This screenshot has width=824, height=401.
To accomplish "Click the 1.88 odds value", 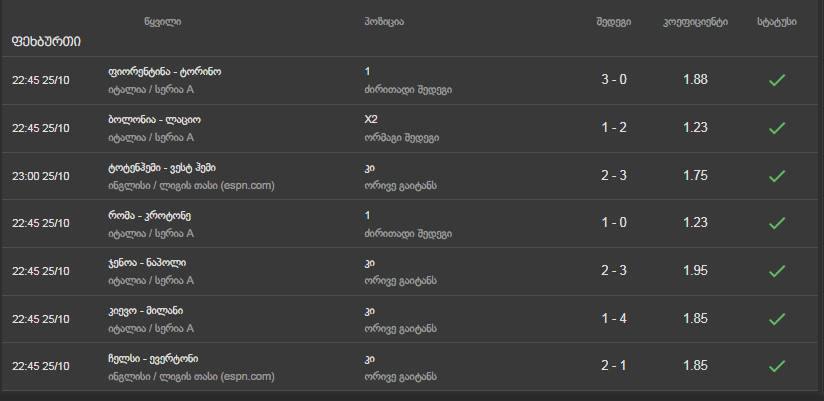I will tap(695, 80).
